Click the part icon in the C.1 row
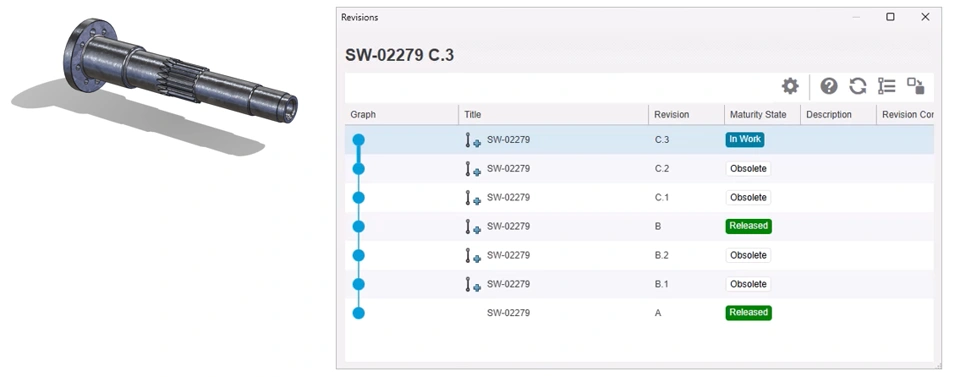The height and width of the screenshot is (377, 960). pyautogui.click(x=473, y=198)
